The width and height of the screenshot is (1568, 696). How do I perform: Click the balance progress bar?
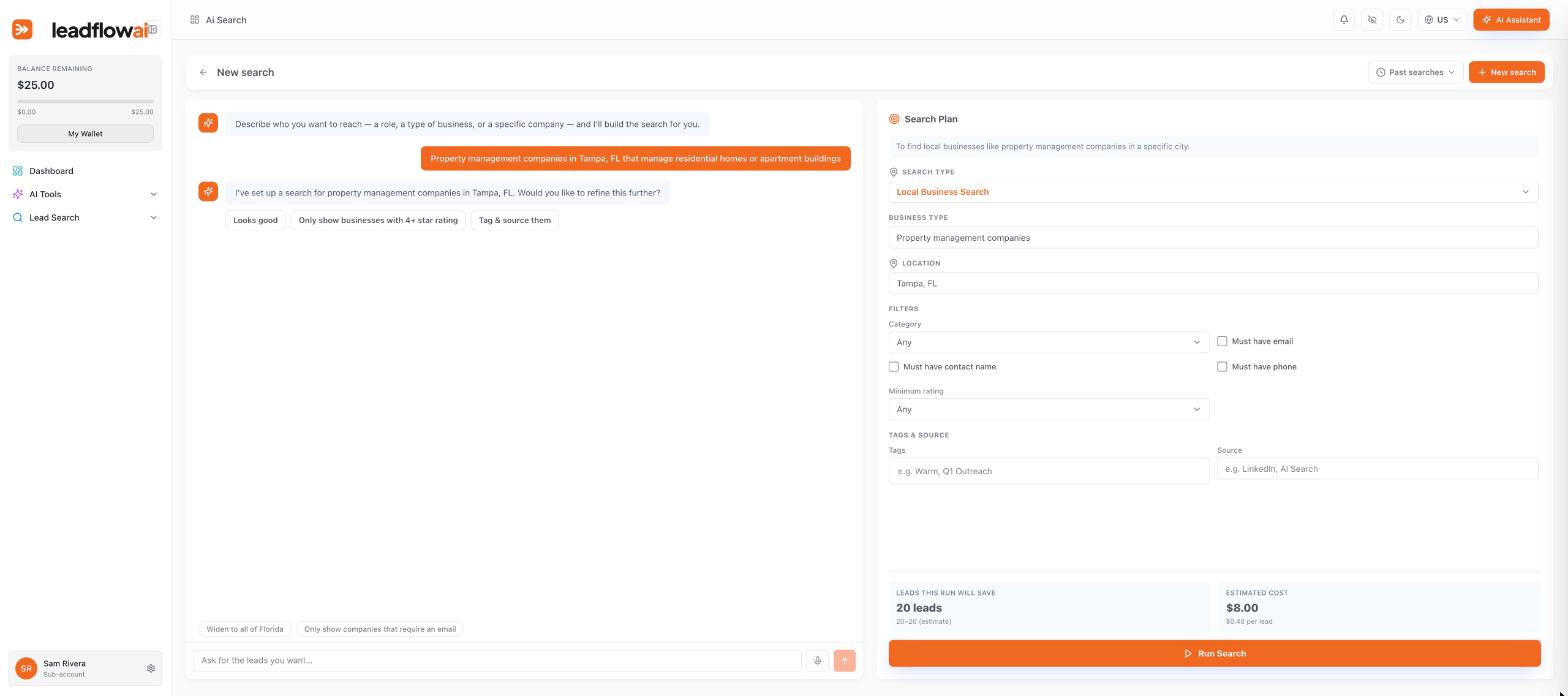[85, 102]
